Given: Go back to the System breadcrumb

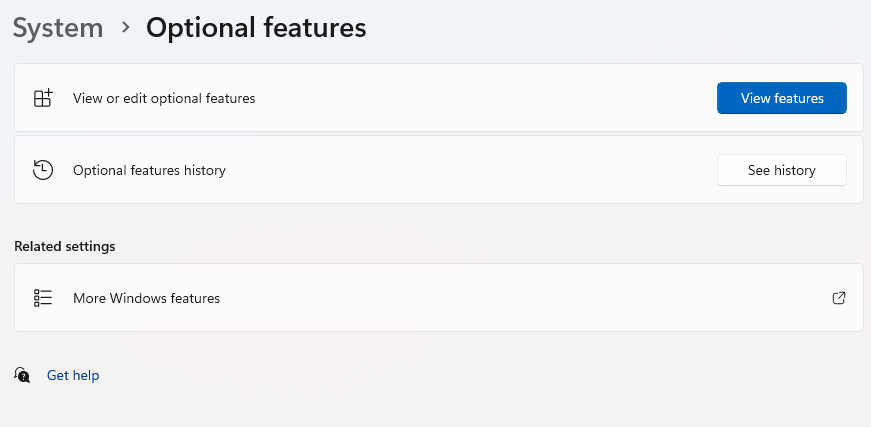Looking at the screenshot, I should tap(58, 28).
